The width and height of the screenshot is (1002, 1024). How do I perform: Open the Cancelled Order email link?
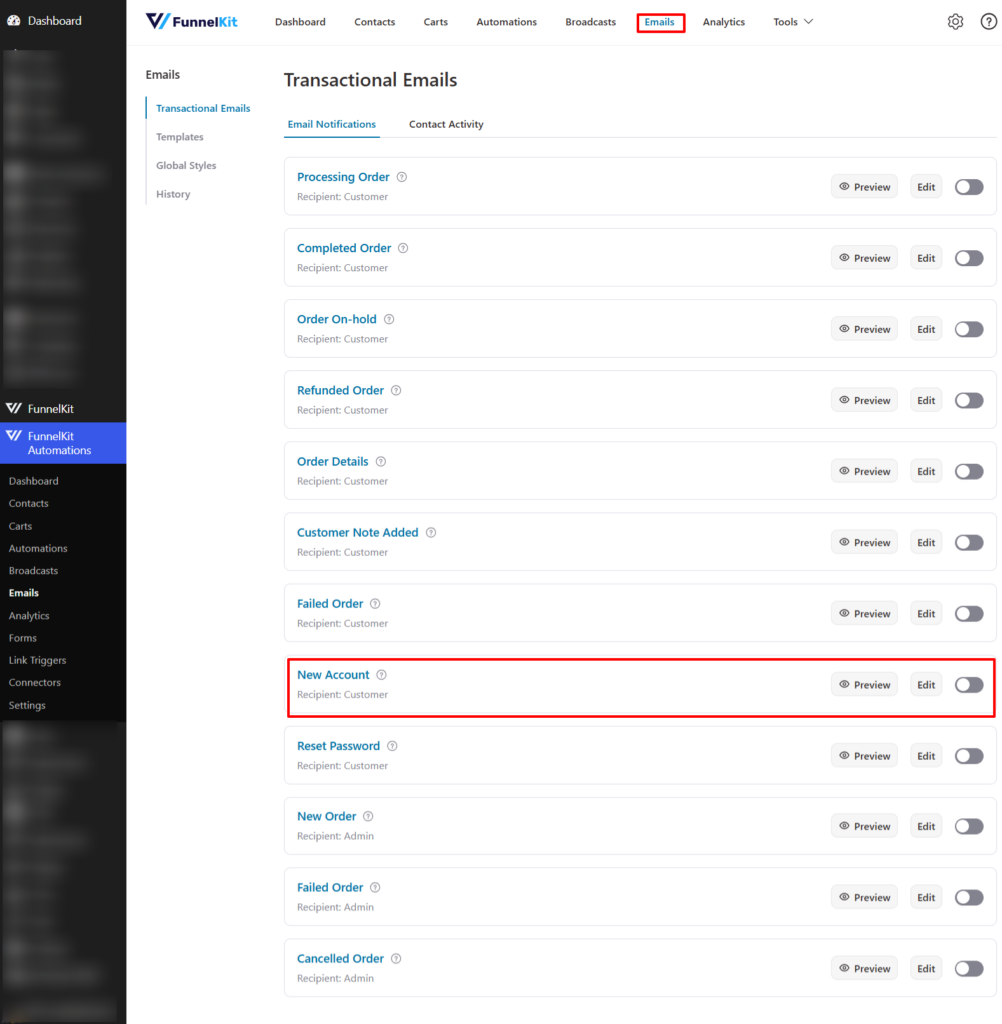pos(340,959)
